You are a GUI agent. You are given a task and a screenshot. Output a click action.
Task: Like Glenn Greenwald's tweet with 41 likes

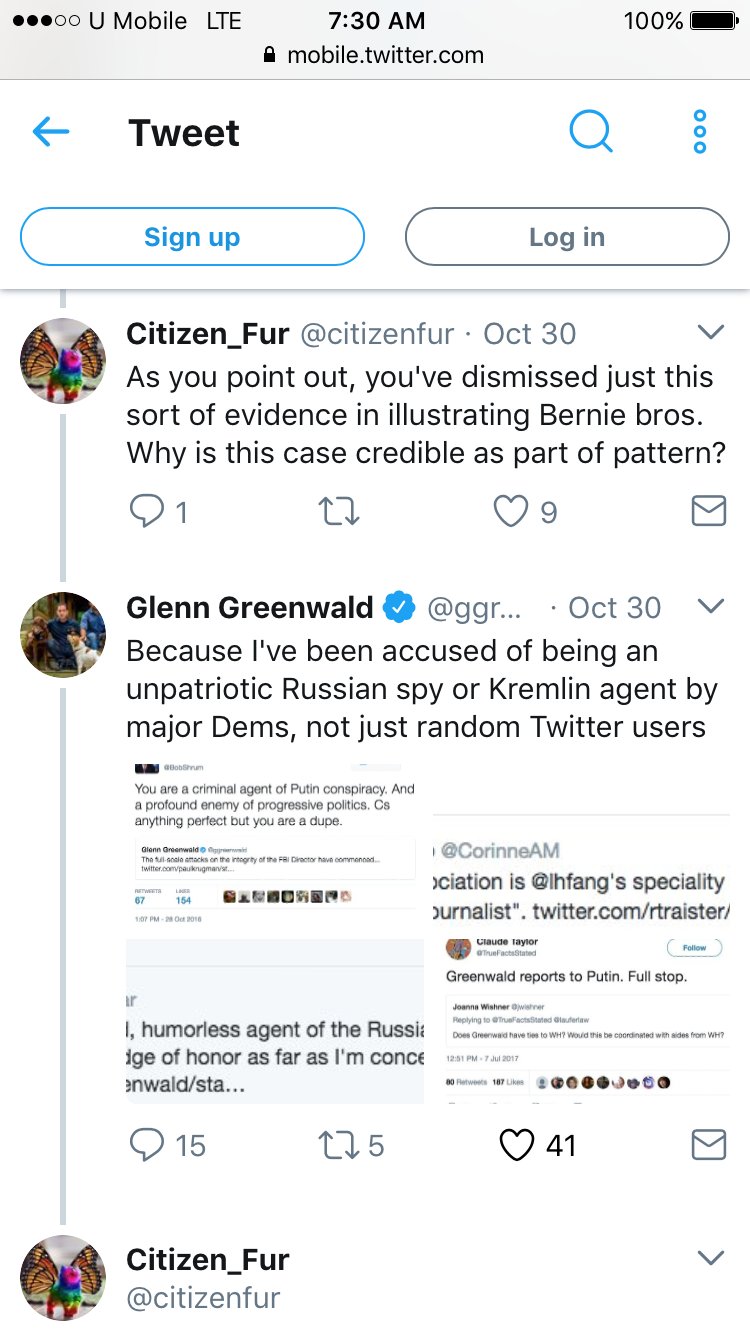516,1145
